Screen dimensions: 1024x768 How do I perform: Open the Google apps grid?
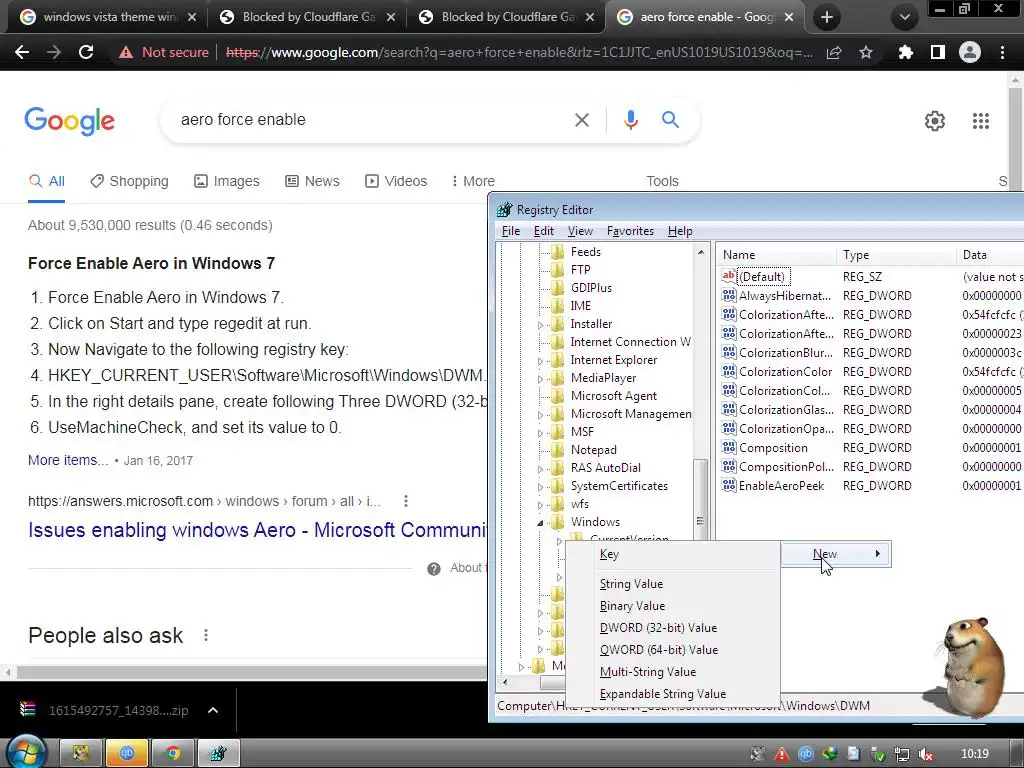[x=980, y=121]
